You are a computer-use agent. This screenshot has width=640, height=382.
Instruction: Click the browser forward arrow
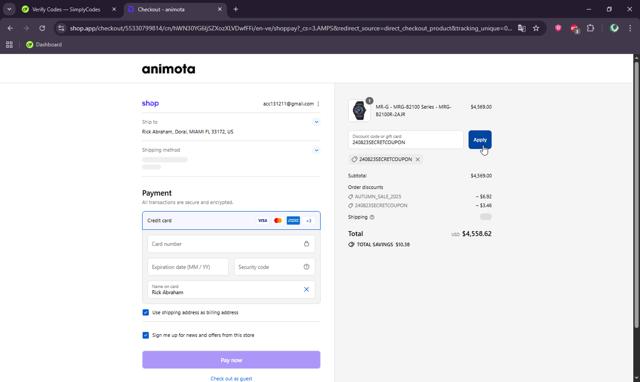(26, 28)
